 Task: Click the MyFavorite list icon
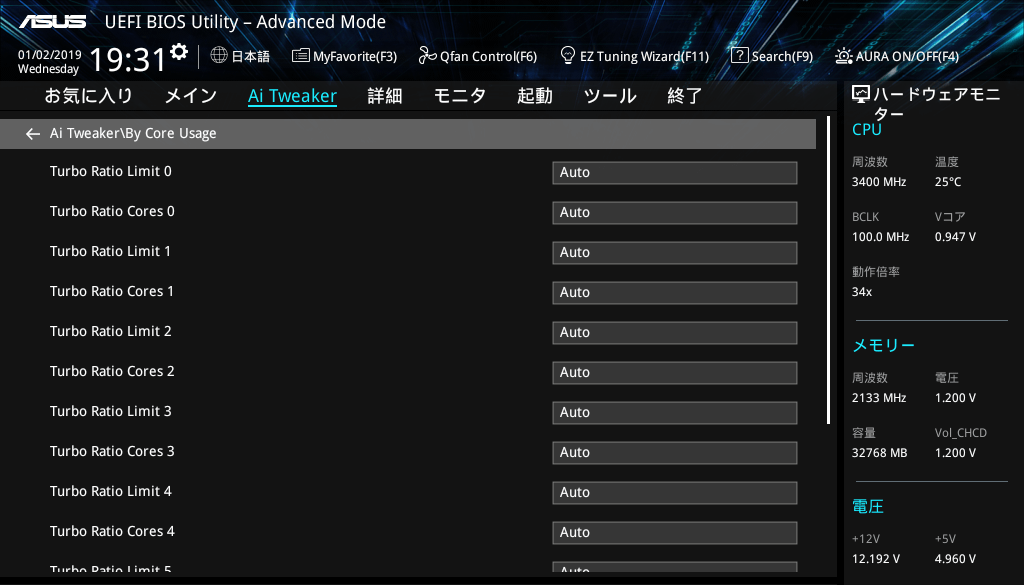[300, 55]
